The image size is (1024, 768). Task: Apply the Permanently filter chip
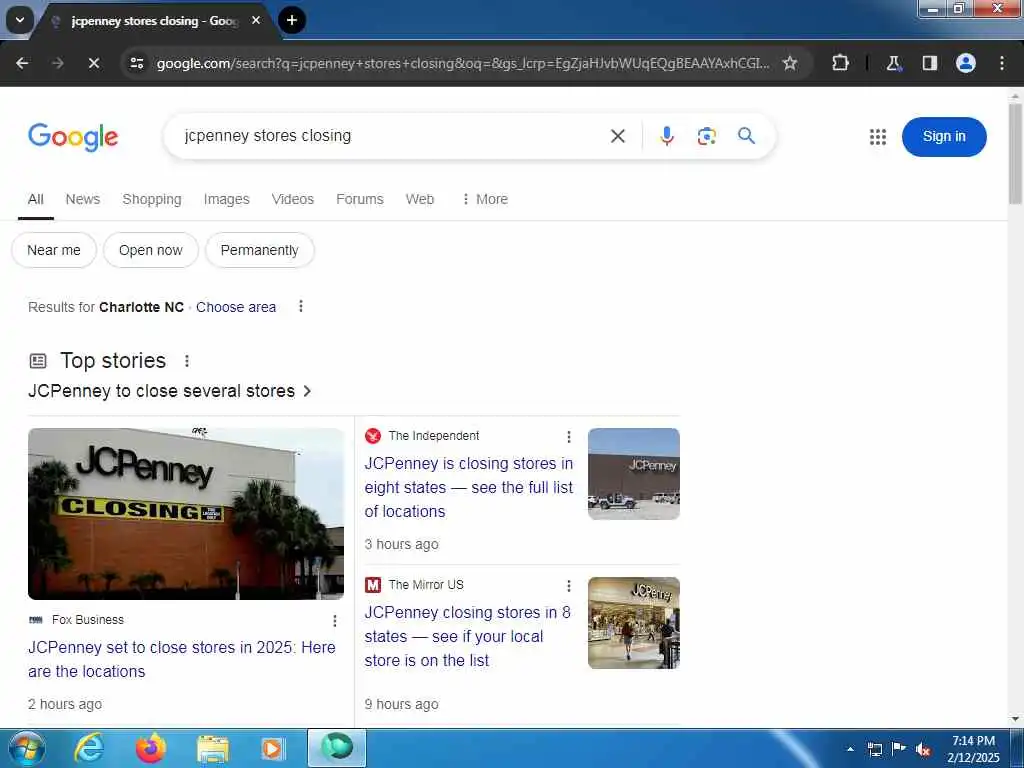pos(260,250)
